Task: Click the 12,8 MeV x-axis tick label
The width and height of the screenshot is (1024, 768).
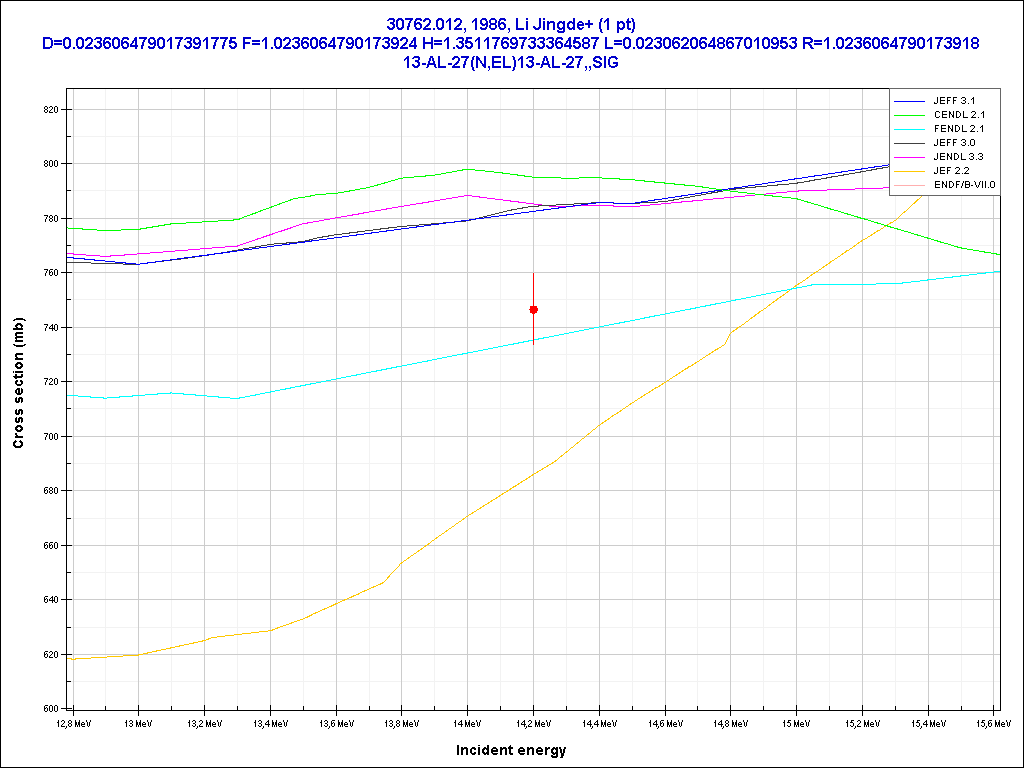Action: 73,722
